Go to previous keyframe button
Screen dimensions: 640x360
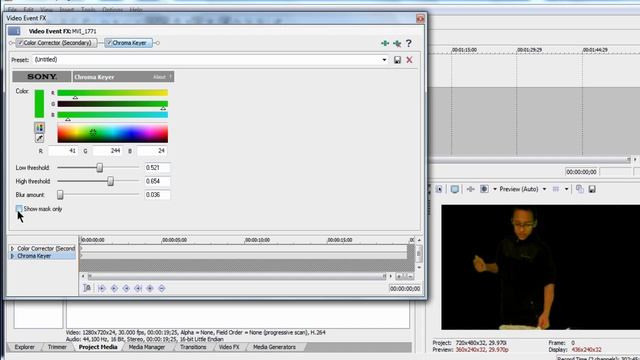click(x=114, y=288)
